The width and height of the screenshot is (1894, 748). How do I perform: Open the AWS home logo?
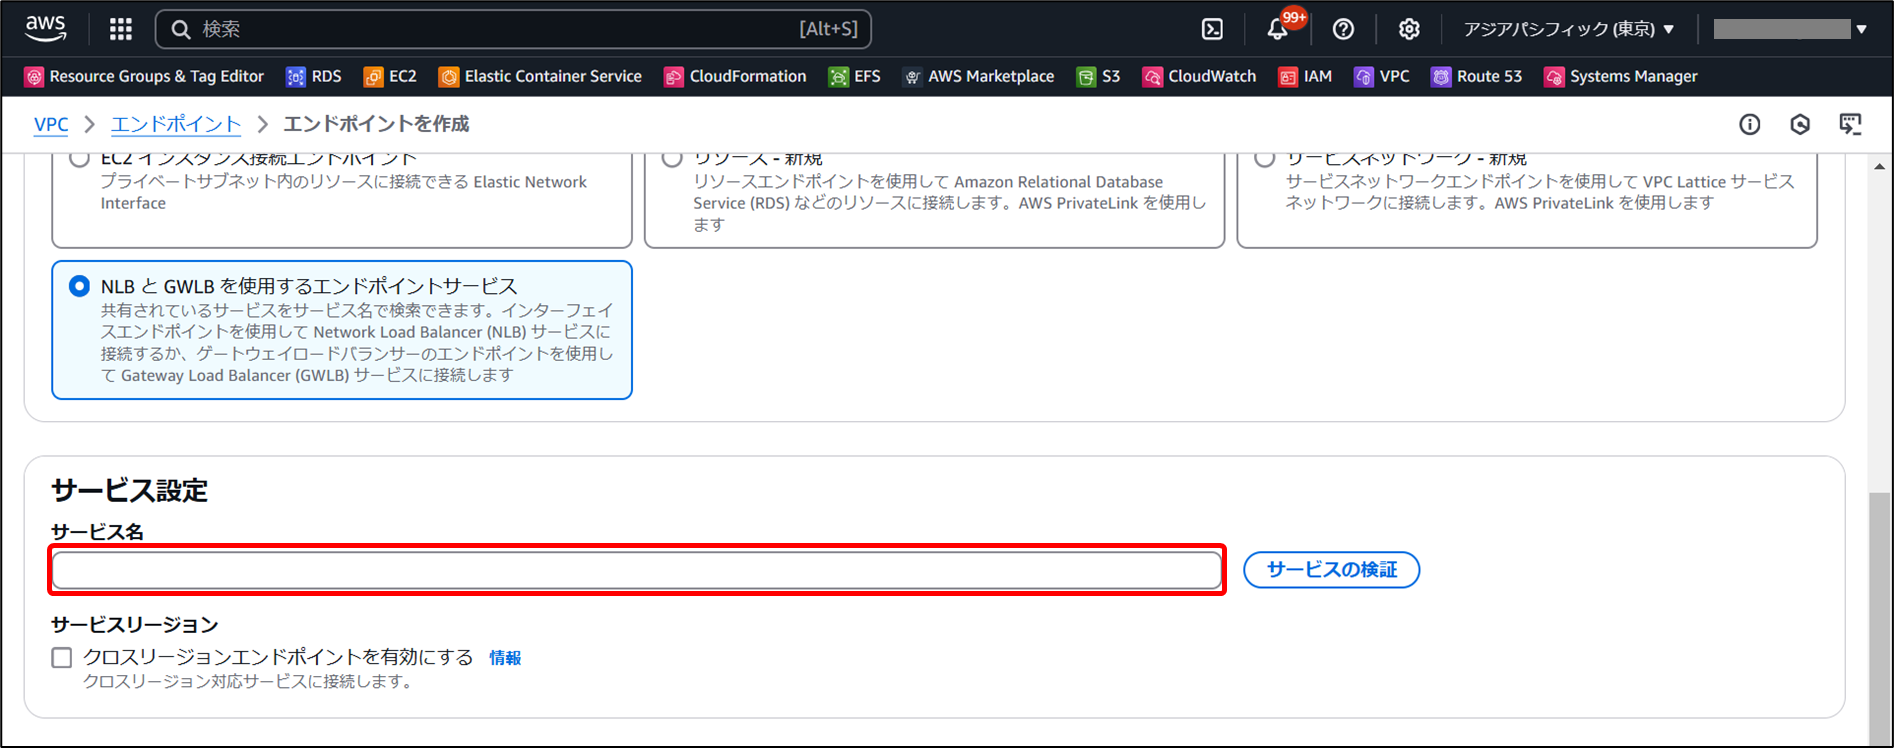tap(46, 29)
